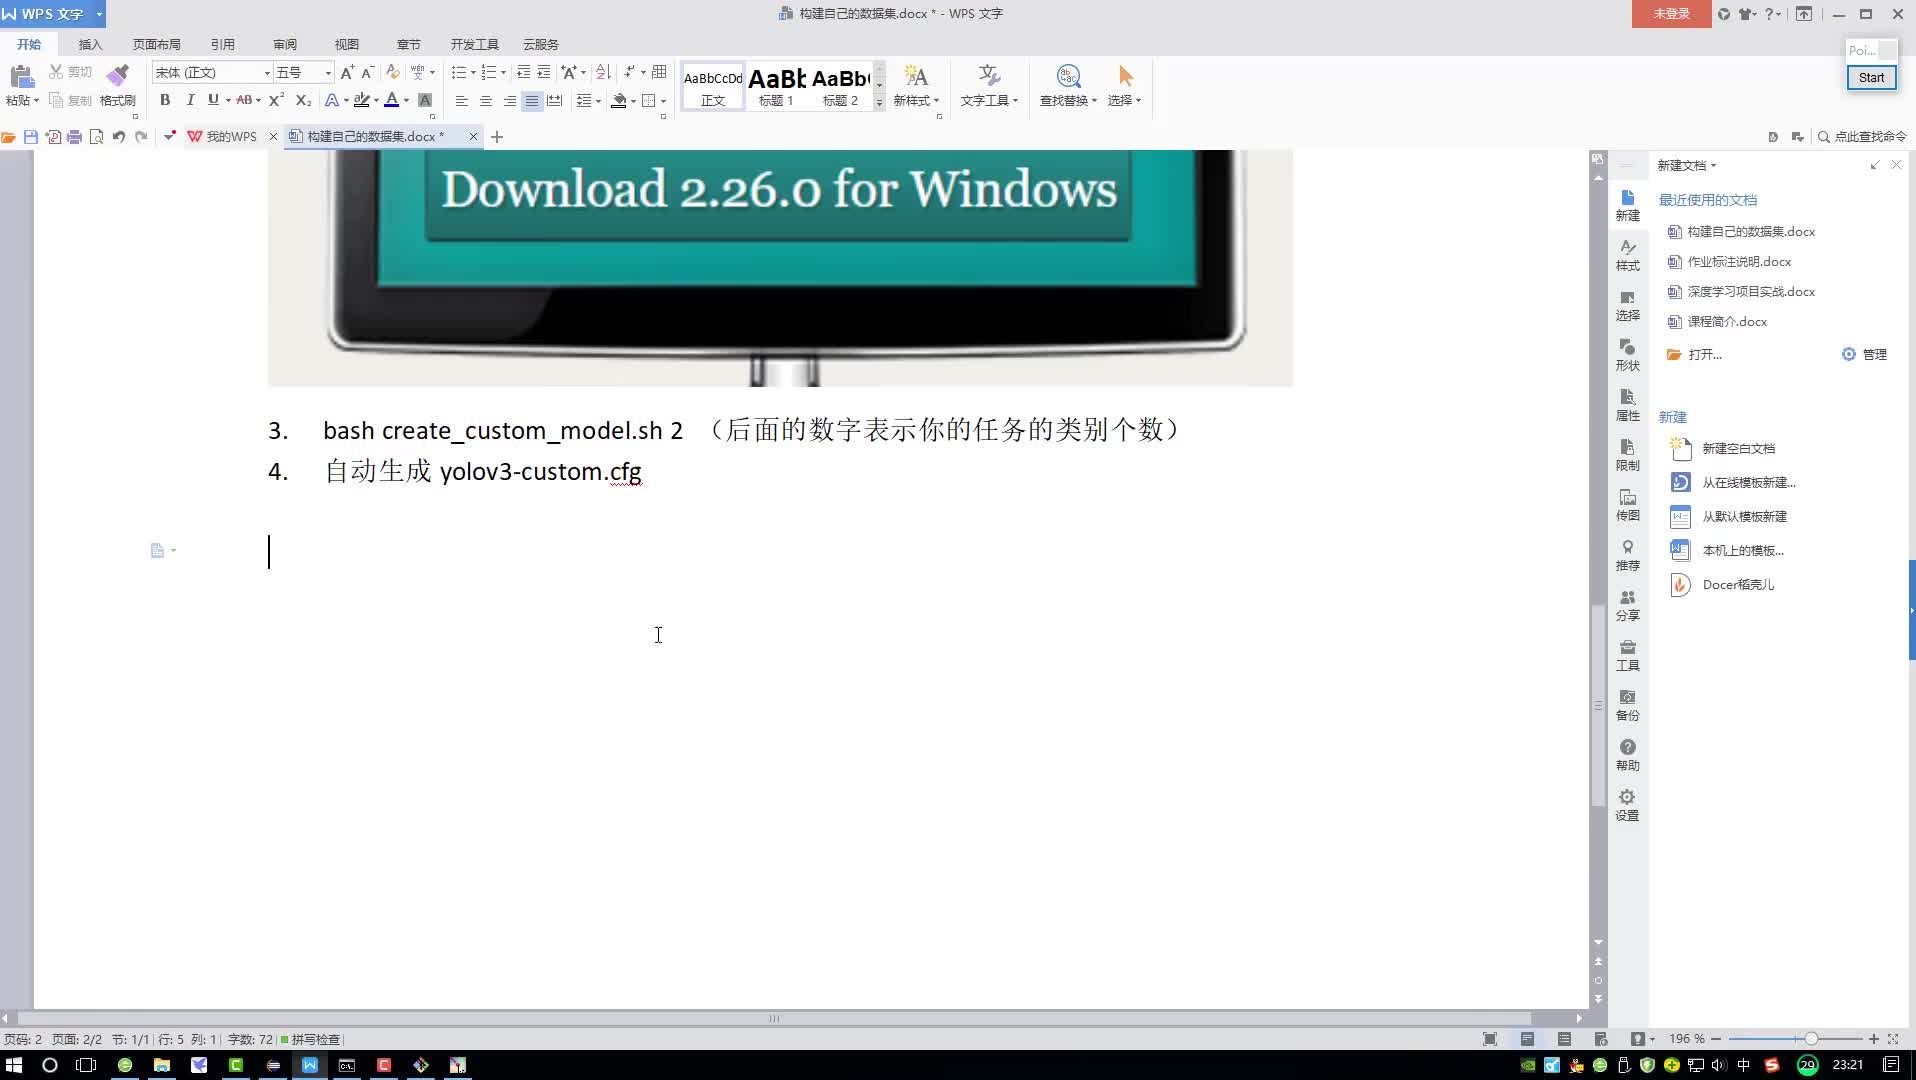The width and height of the screenshot is (1916, 1080).
Task: Save document with floppy disk icon
Action: click(x=31, y=137)
